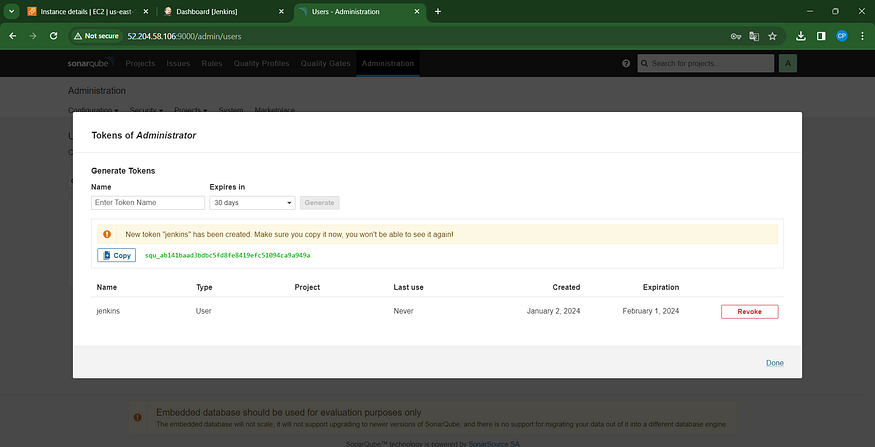The height and width of the screenshot is (447, 875).
Task: Click the generated squ_ token string
Action: coord(227,255)
